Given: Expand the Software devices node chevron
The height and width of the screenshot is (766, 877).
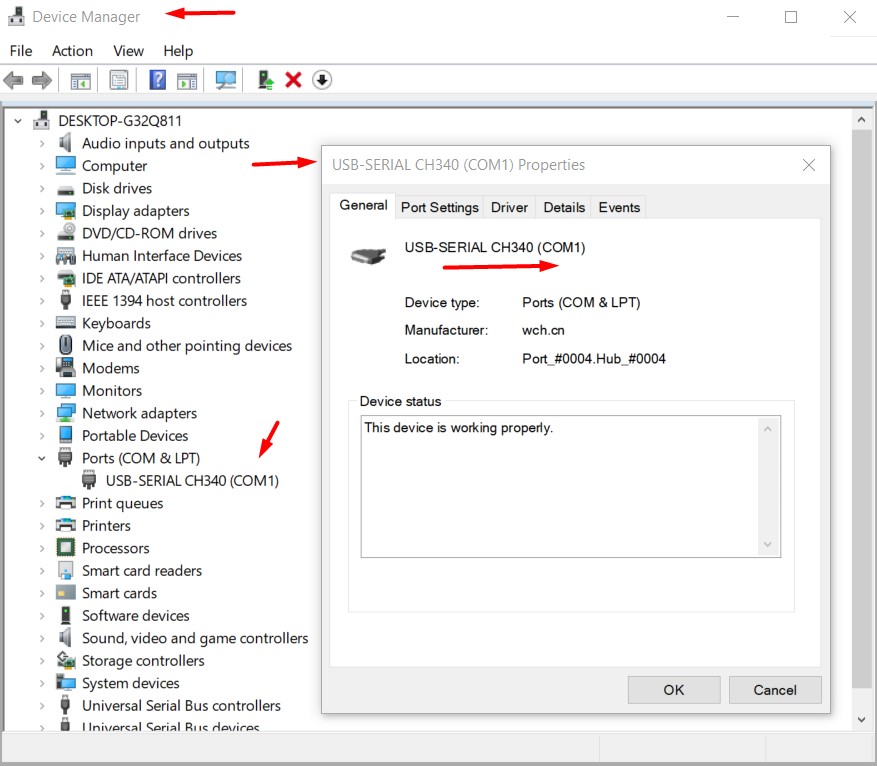Looking at the screenshot, I should 42,616.
